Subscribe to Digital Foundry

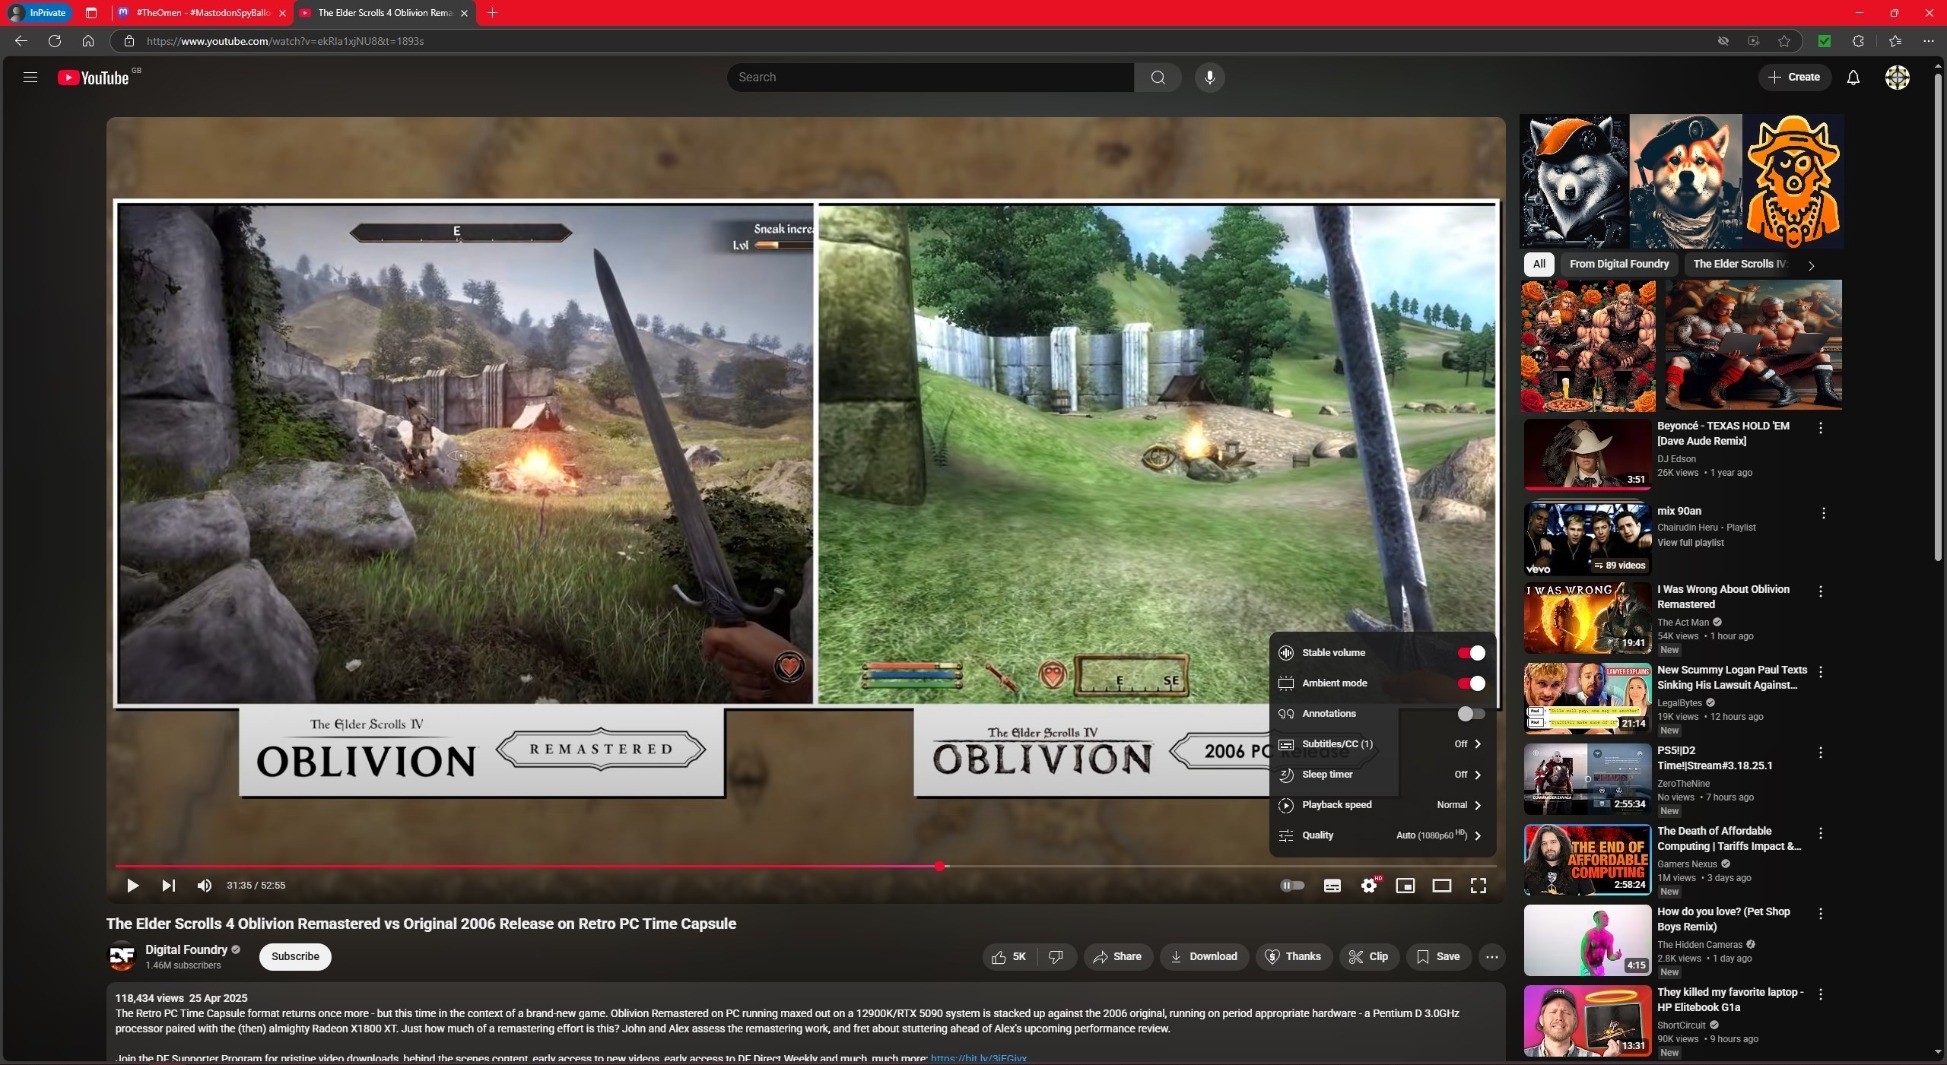[x=295, y=957]
